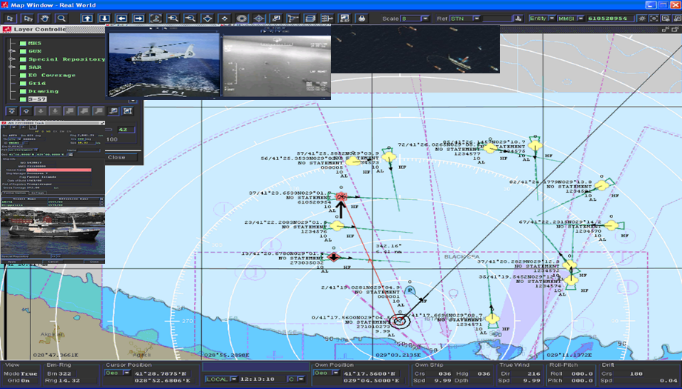Select the hand pan tool
Image resolution: width=682 pixels, height=389 pixels.
[x=44, y=18]
